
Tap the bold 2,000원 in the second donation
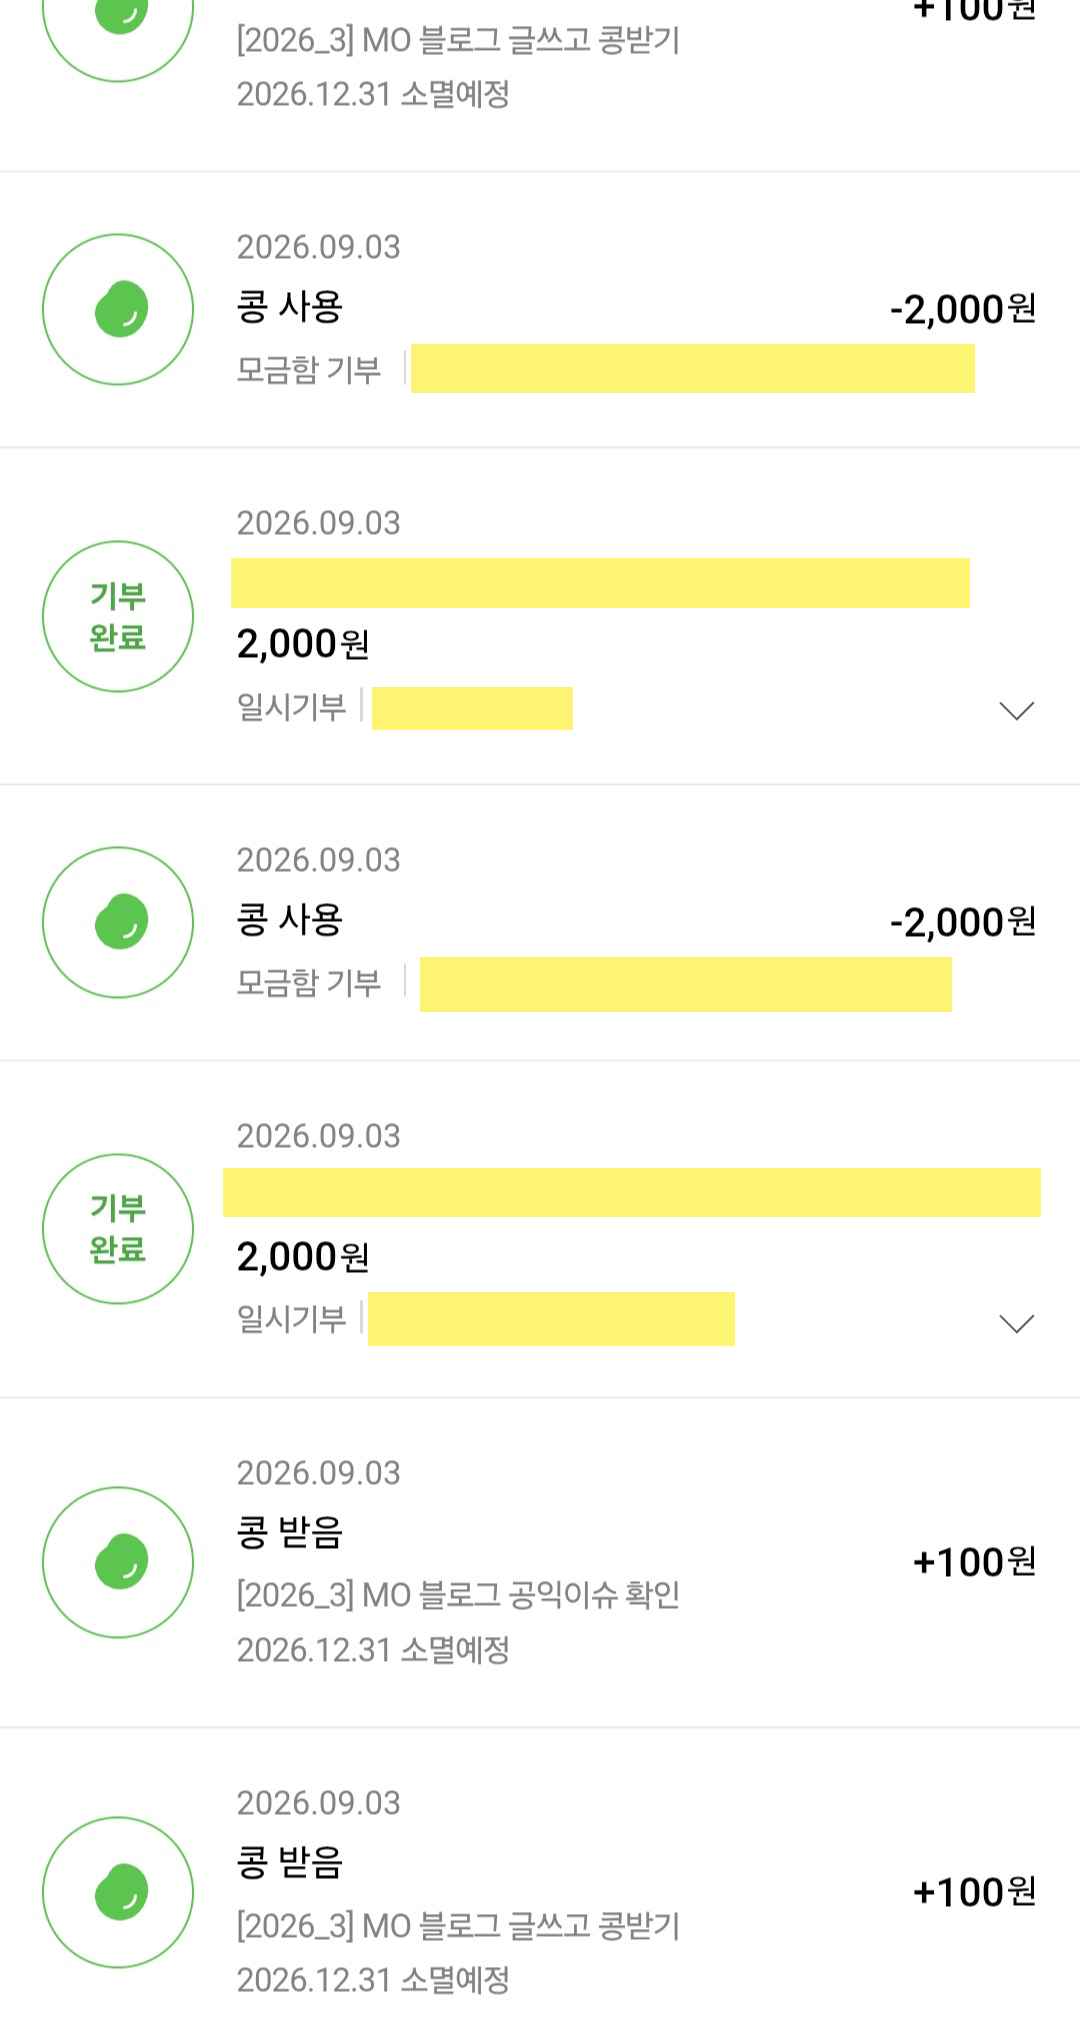(303, 1257)
